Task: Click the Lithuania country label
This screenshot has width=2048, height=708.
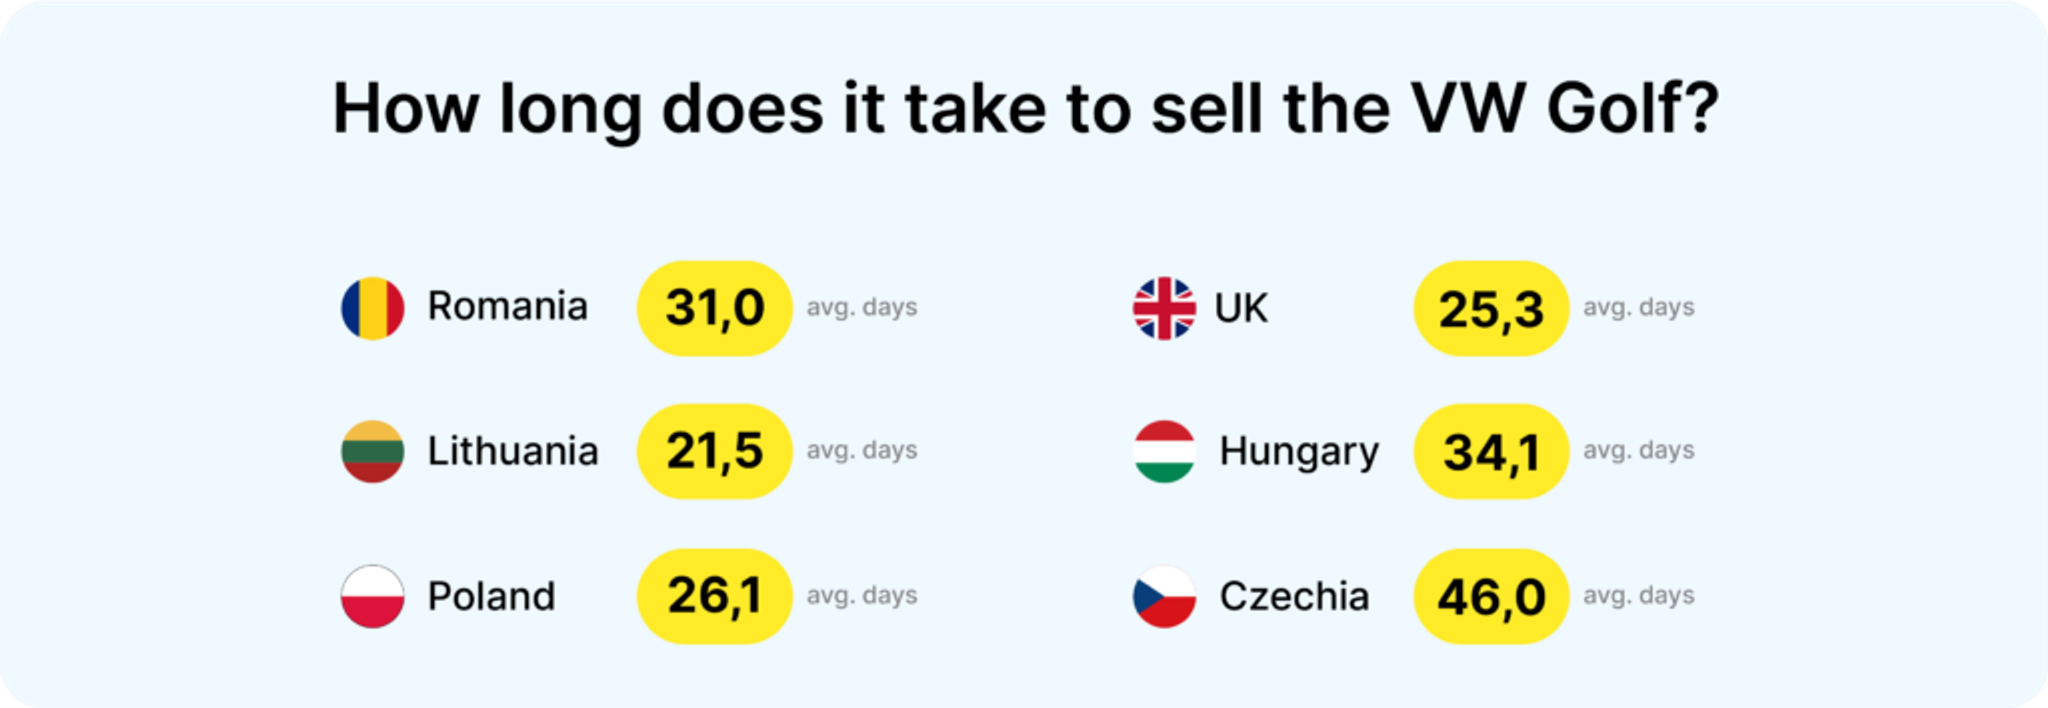Action: click(x=512, y=452)
